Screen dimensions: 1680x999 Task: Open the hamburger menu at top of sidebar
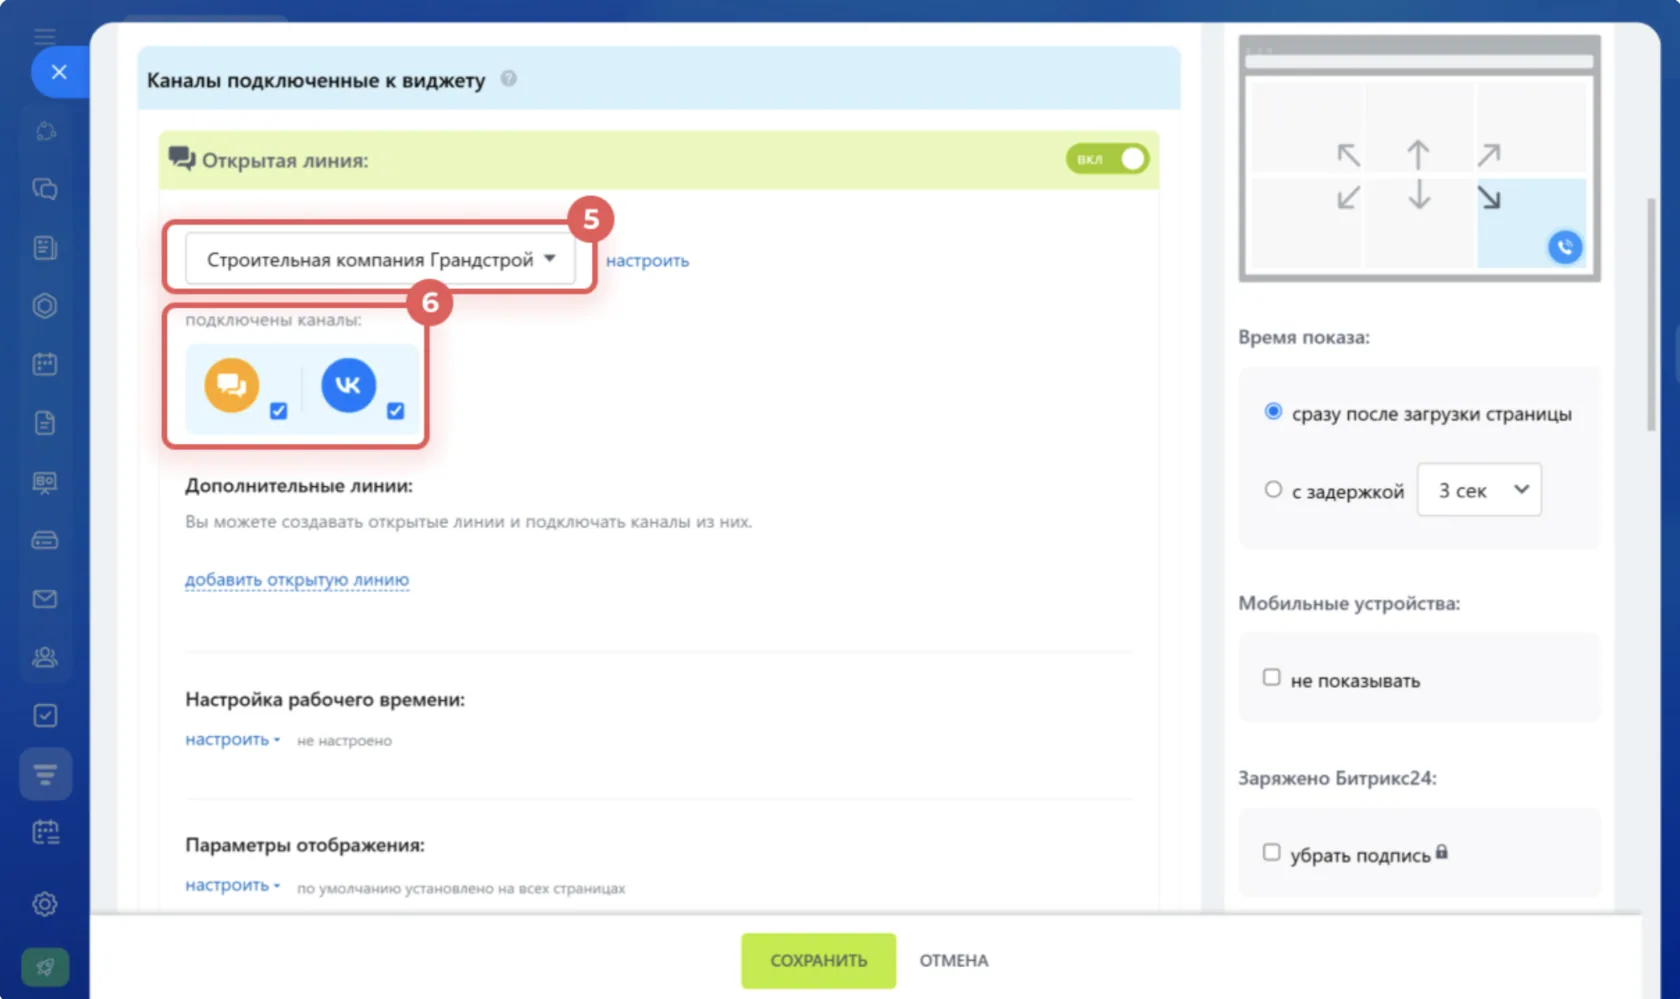pyautogui.click(x=44, y=37)
